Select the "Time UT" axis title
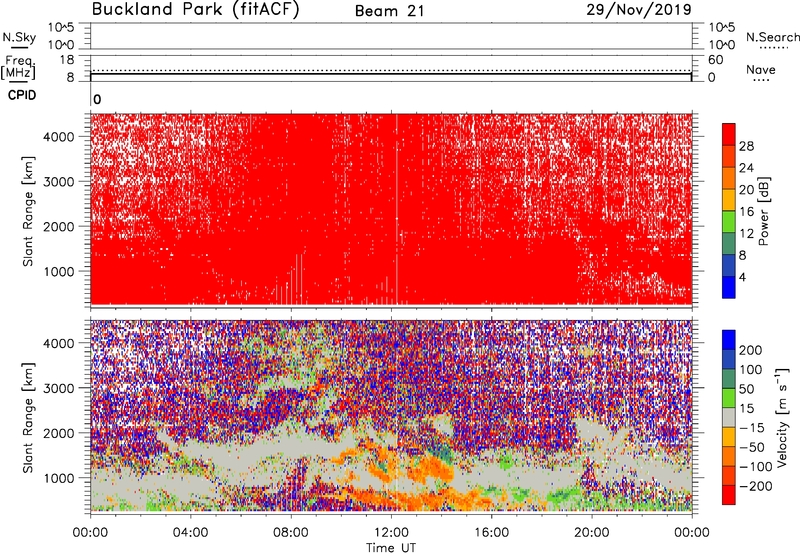This screenshot has height=554, width=800. pos(391,548)
